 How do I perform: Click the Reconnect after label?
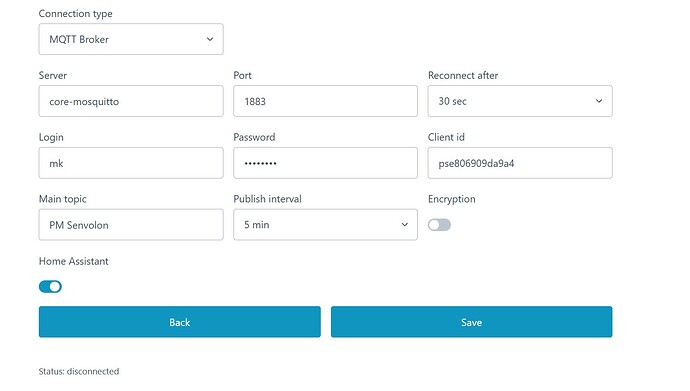coord(463,76)
